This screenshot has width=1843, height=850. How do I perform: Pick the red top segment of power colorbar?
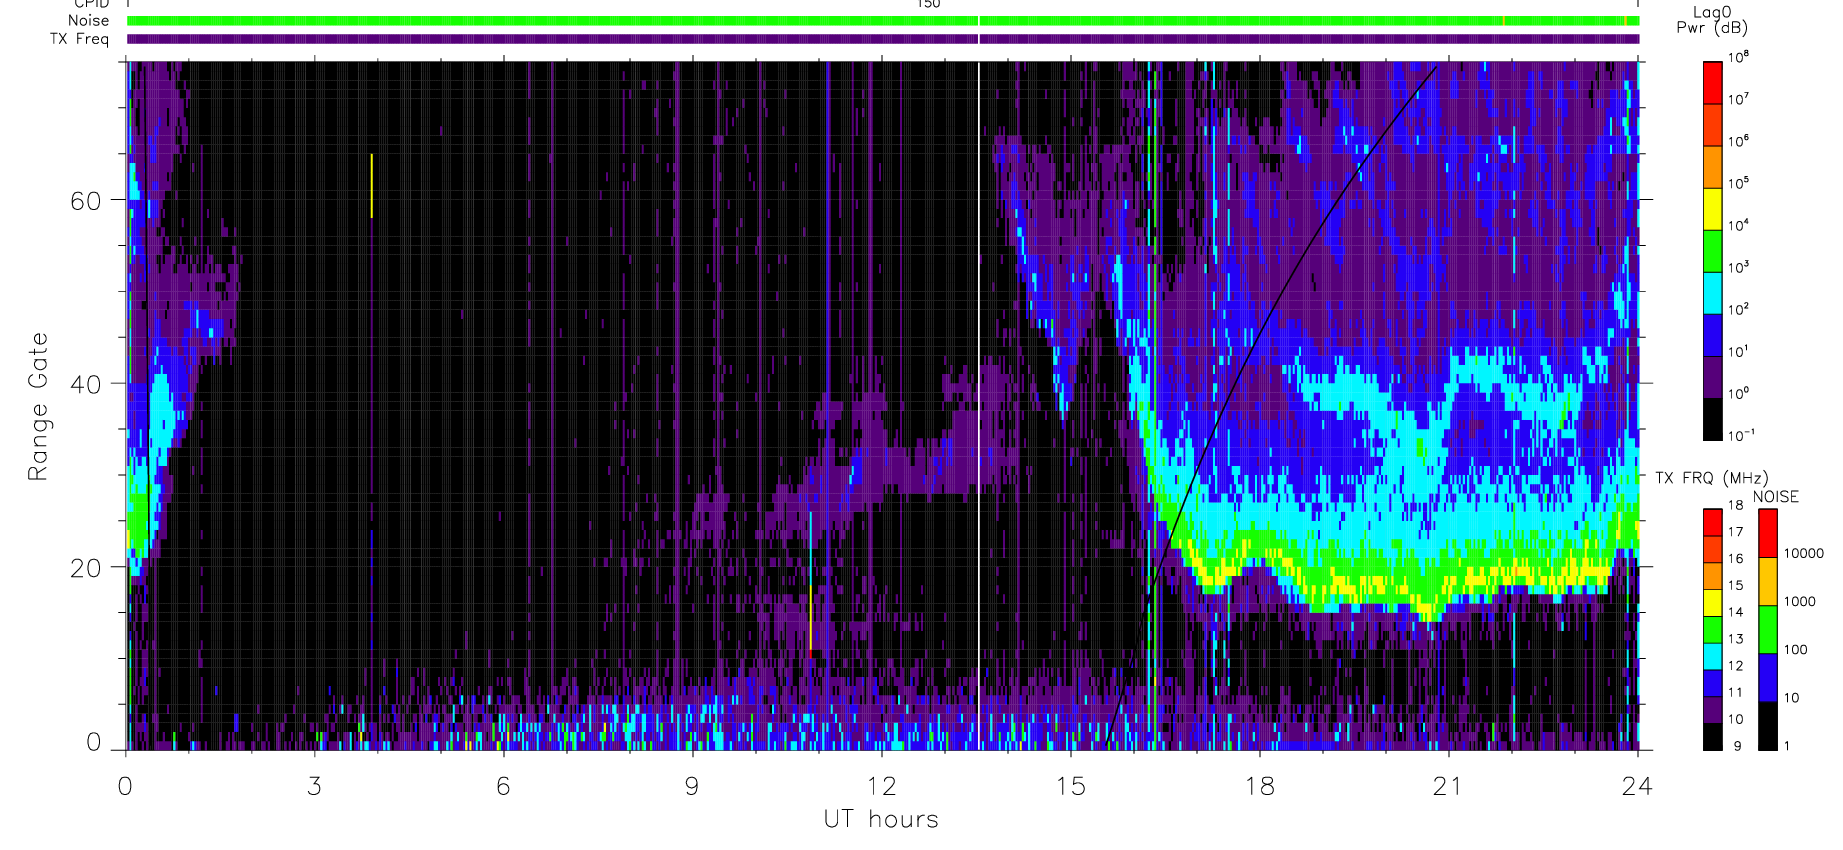[x=1712, y=82]
